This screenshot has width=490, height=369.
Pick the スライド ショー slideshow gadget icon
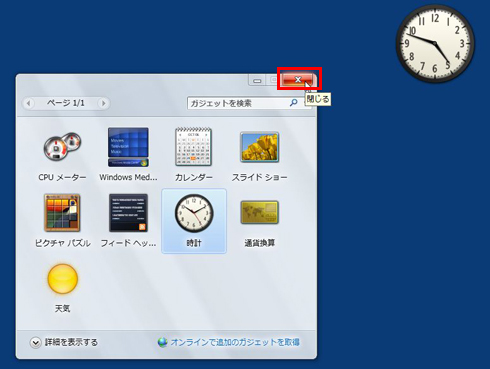point(259,147)
